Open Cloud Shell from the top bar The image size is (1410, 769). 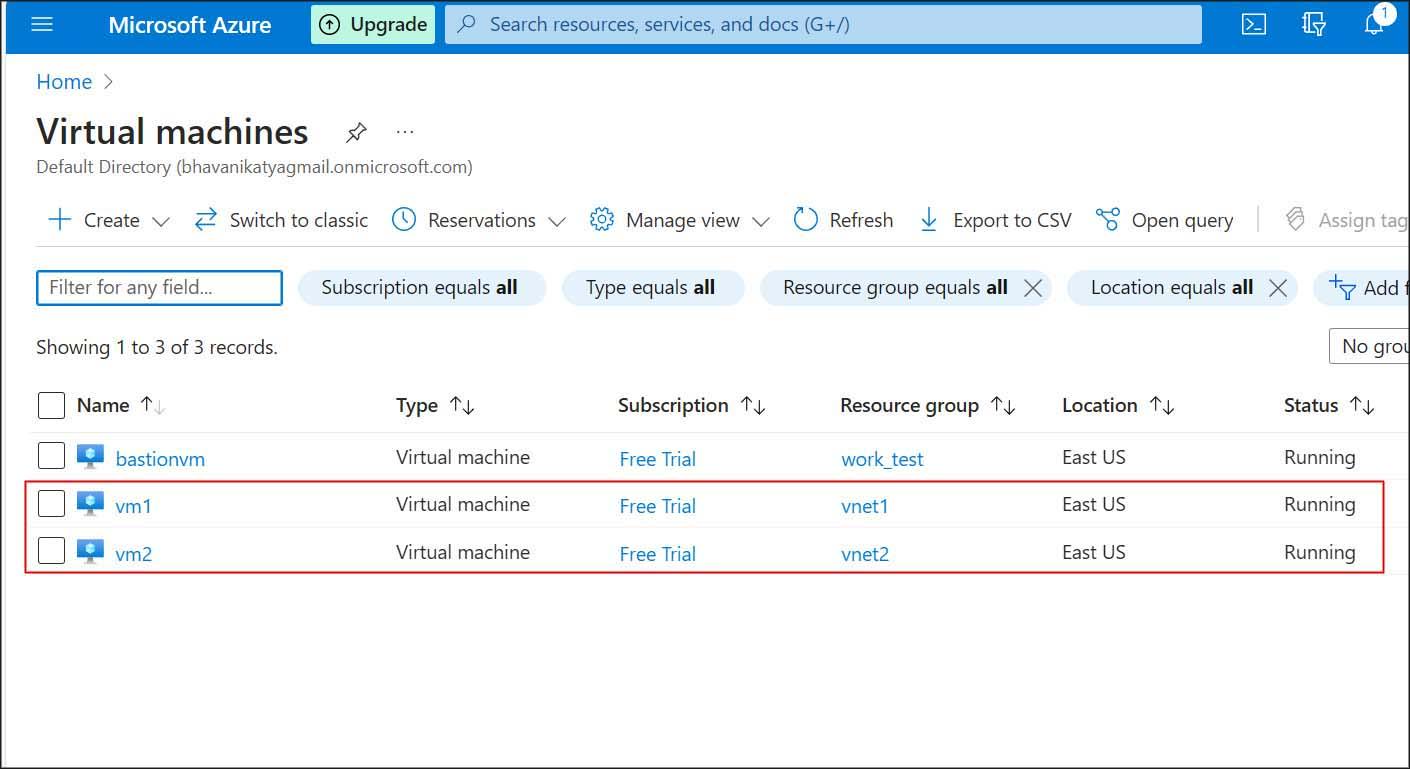coord(1254,25)
